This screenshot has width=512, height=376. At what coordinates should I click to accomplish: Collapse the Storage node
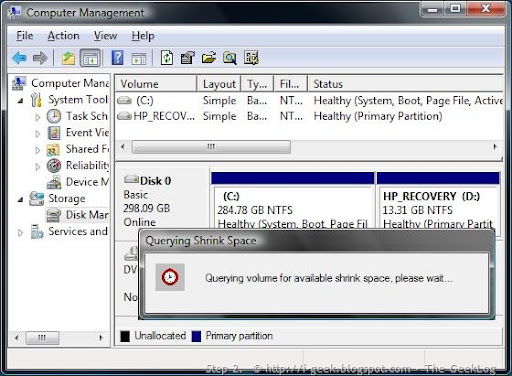[21, 199]
